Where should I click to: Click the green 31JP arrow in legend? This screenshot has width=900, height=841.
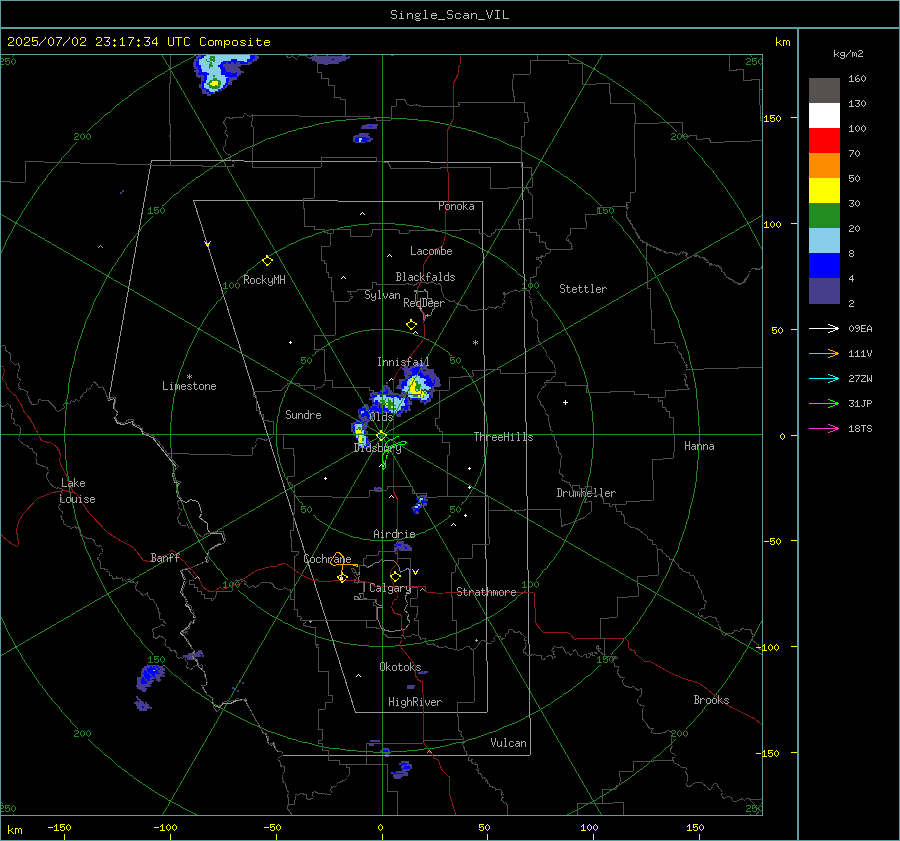pyautogui.click(x=824, y=404)
